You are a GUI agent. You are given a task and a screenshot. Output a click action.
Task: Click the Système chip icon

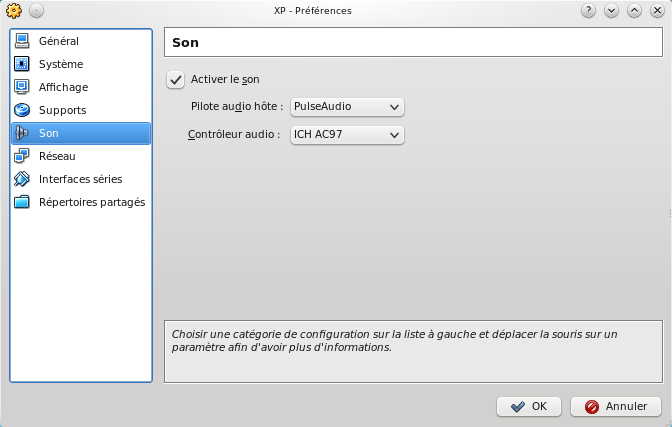22,65
